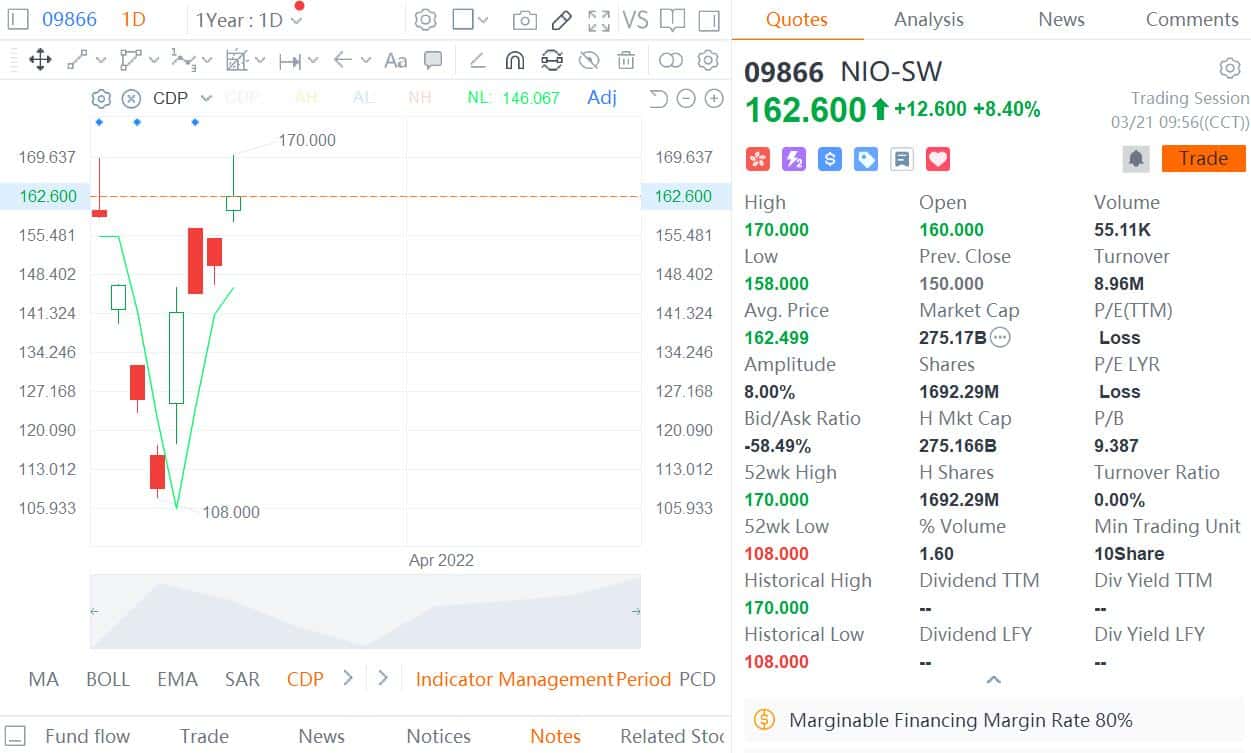The width and height of the screenshot is (1251, 753).
Task: Open Indicator Management
Action: [515, 679]
